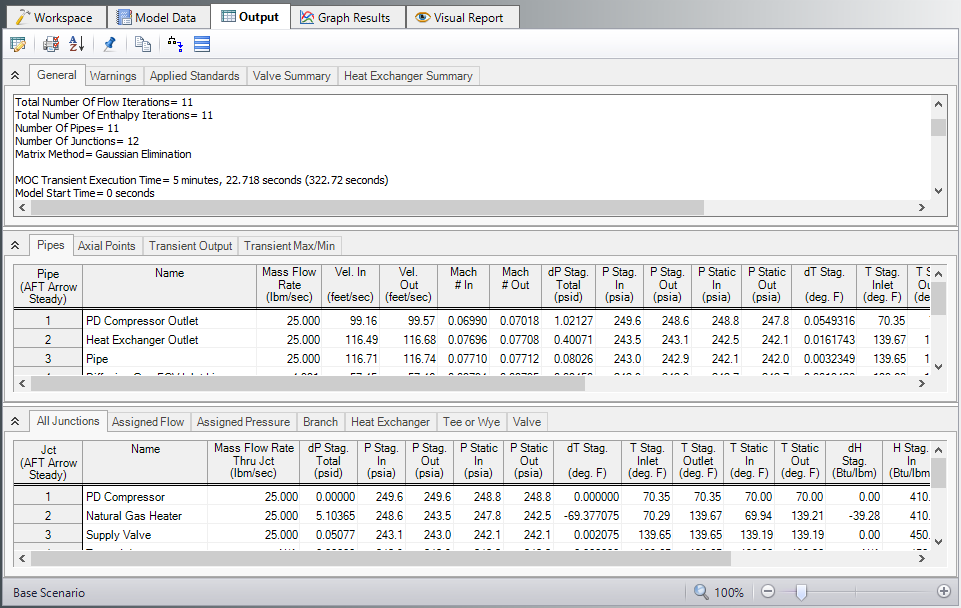Click the blue stacked-lines format icon

[200, 44]
